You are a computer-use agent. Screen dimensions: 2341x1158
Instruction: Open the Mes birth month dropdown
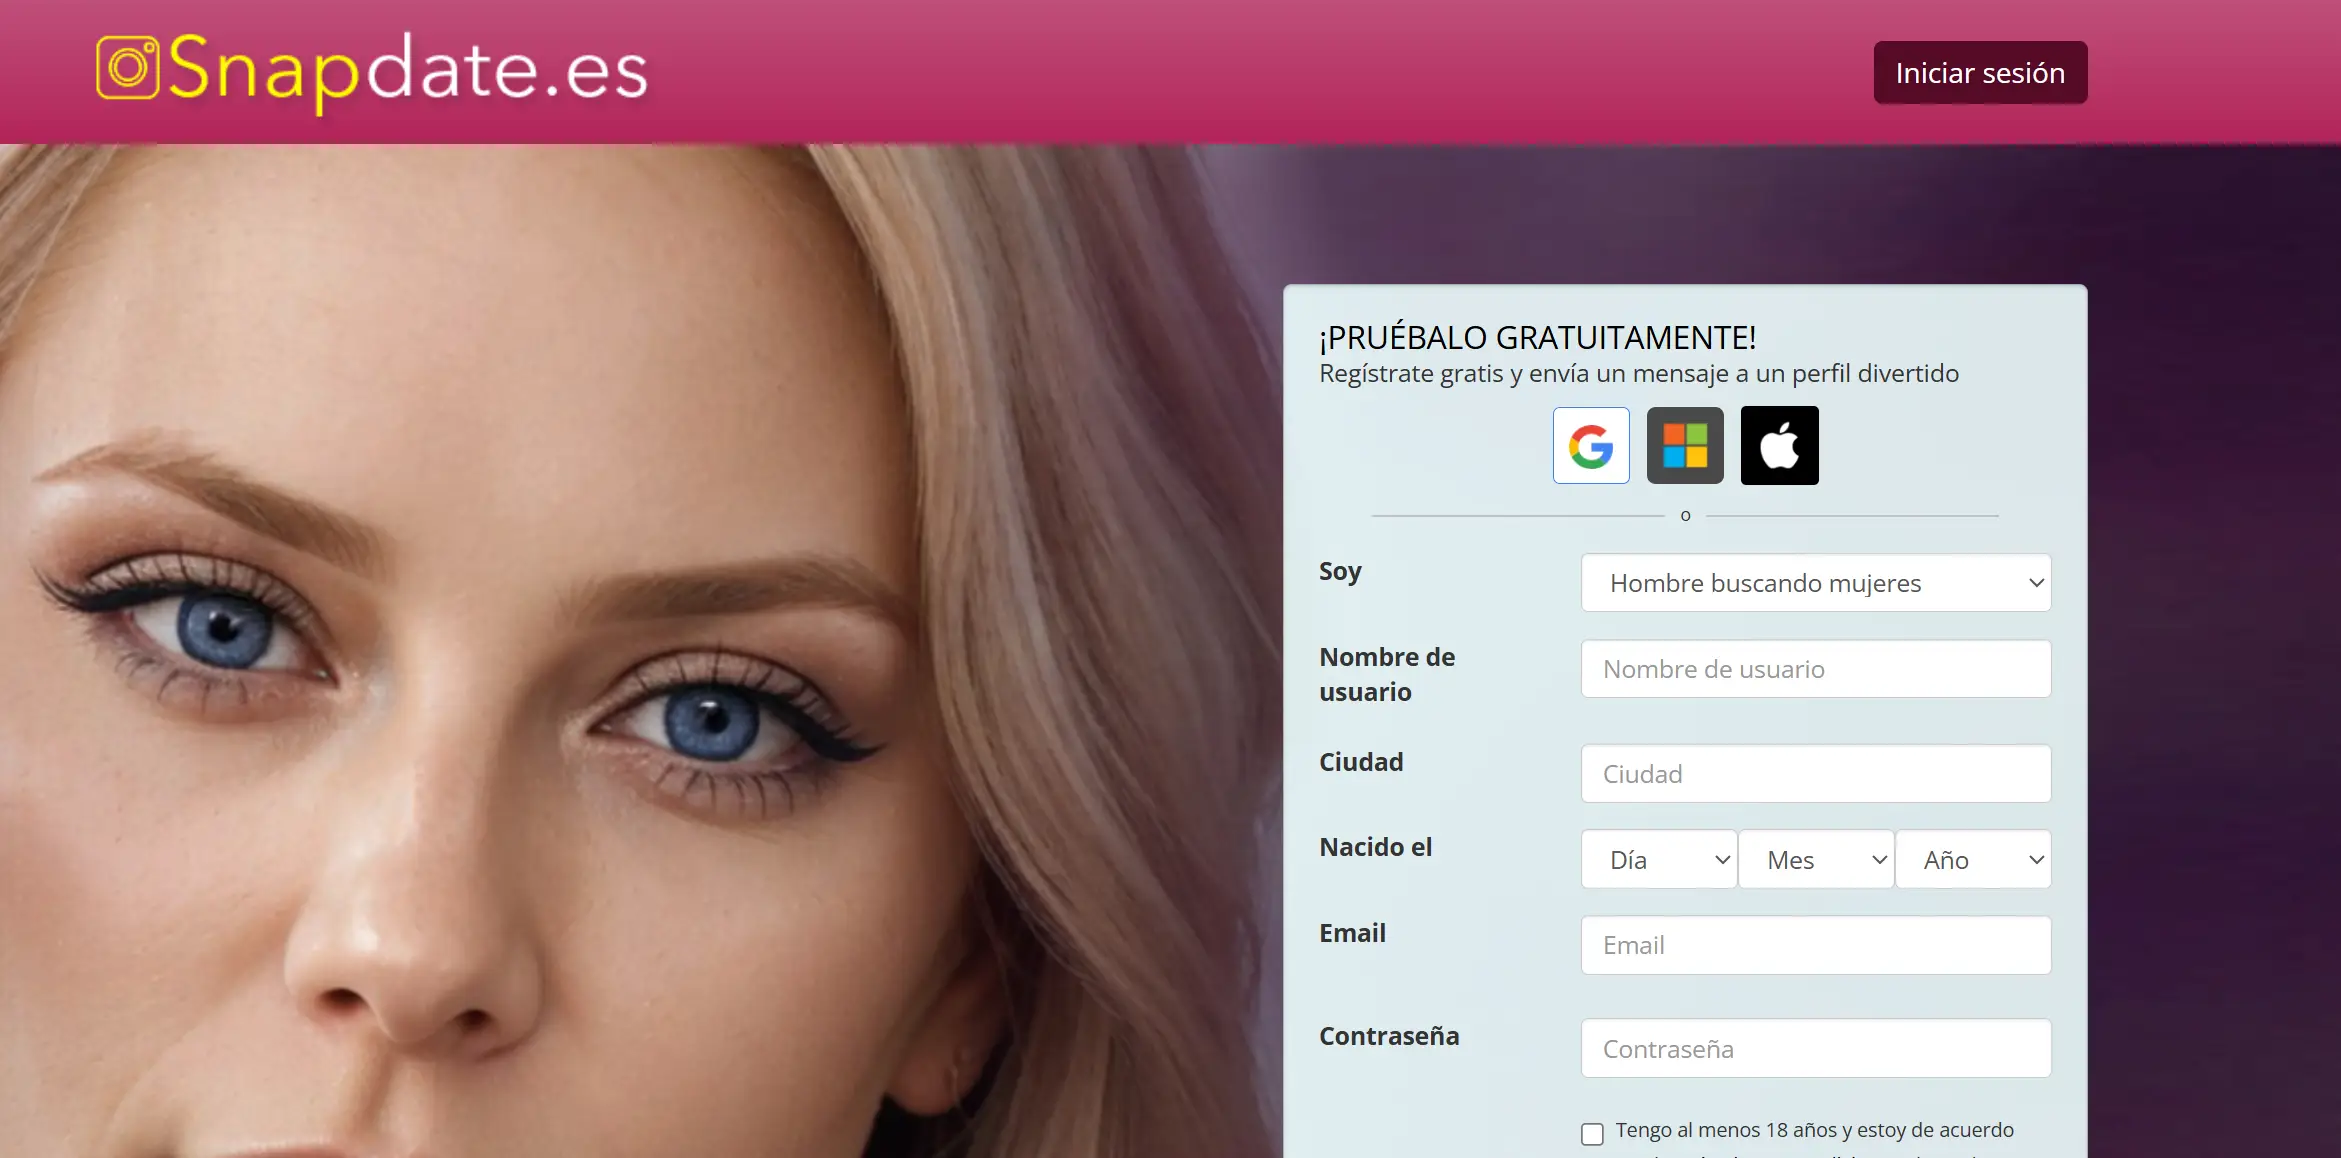click(1815, 860)
